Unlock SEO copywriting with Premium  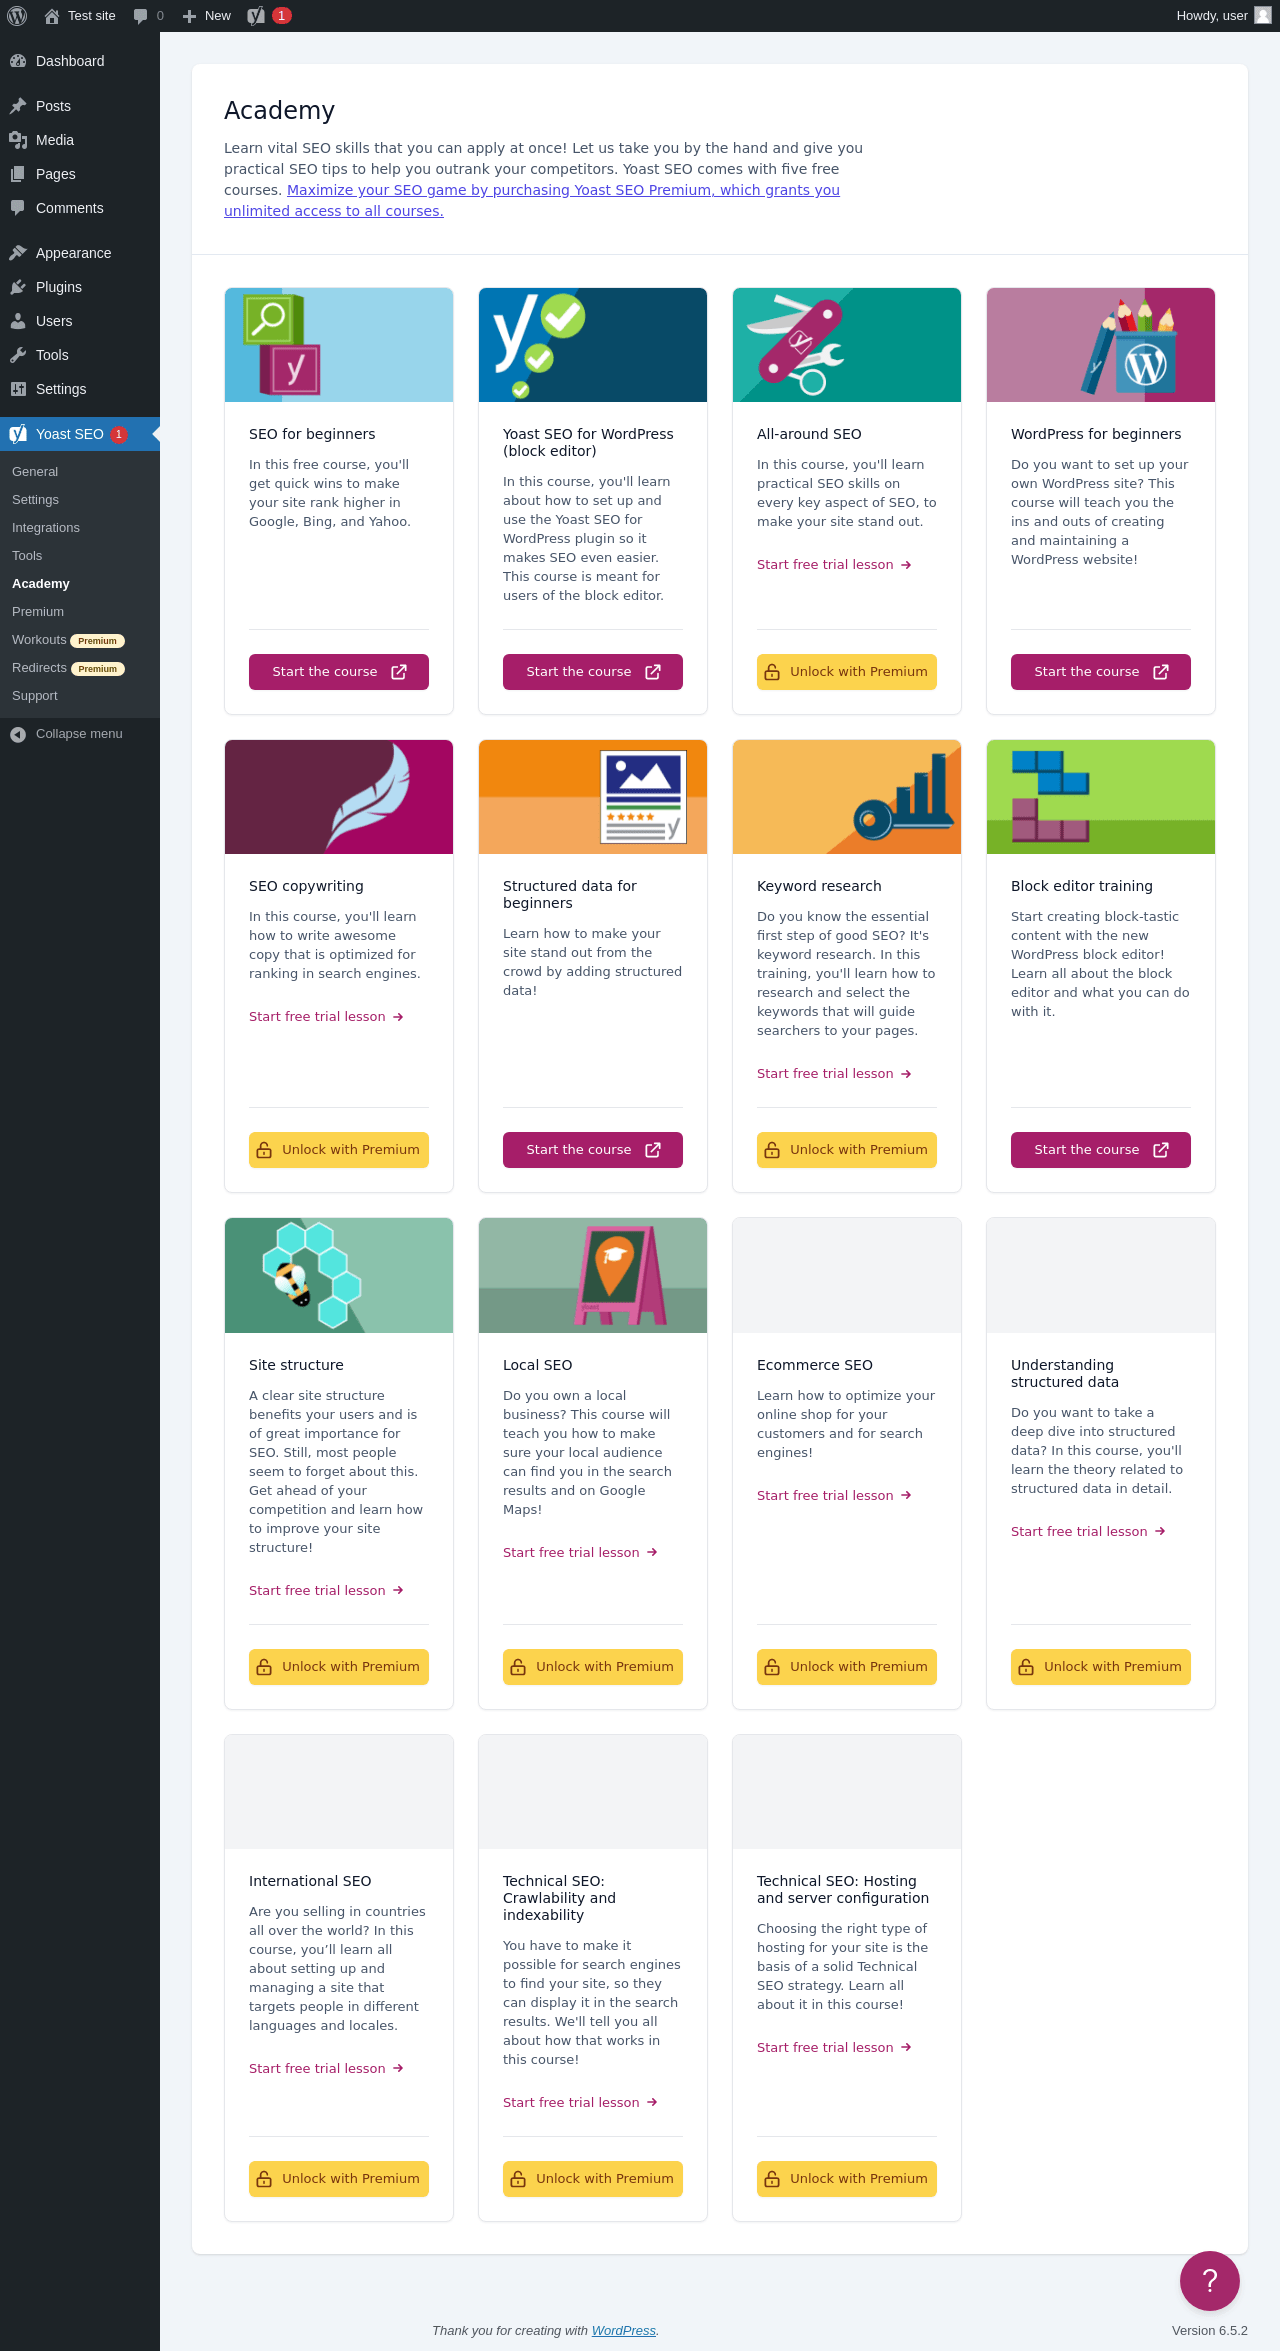coord(339,1150)
